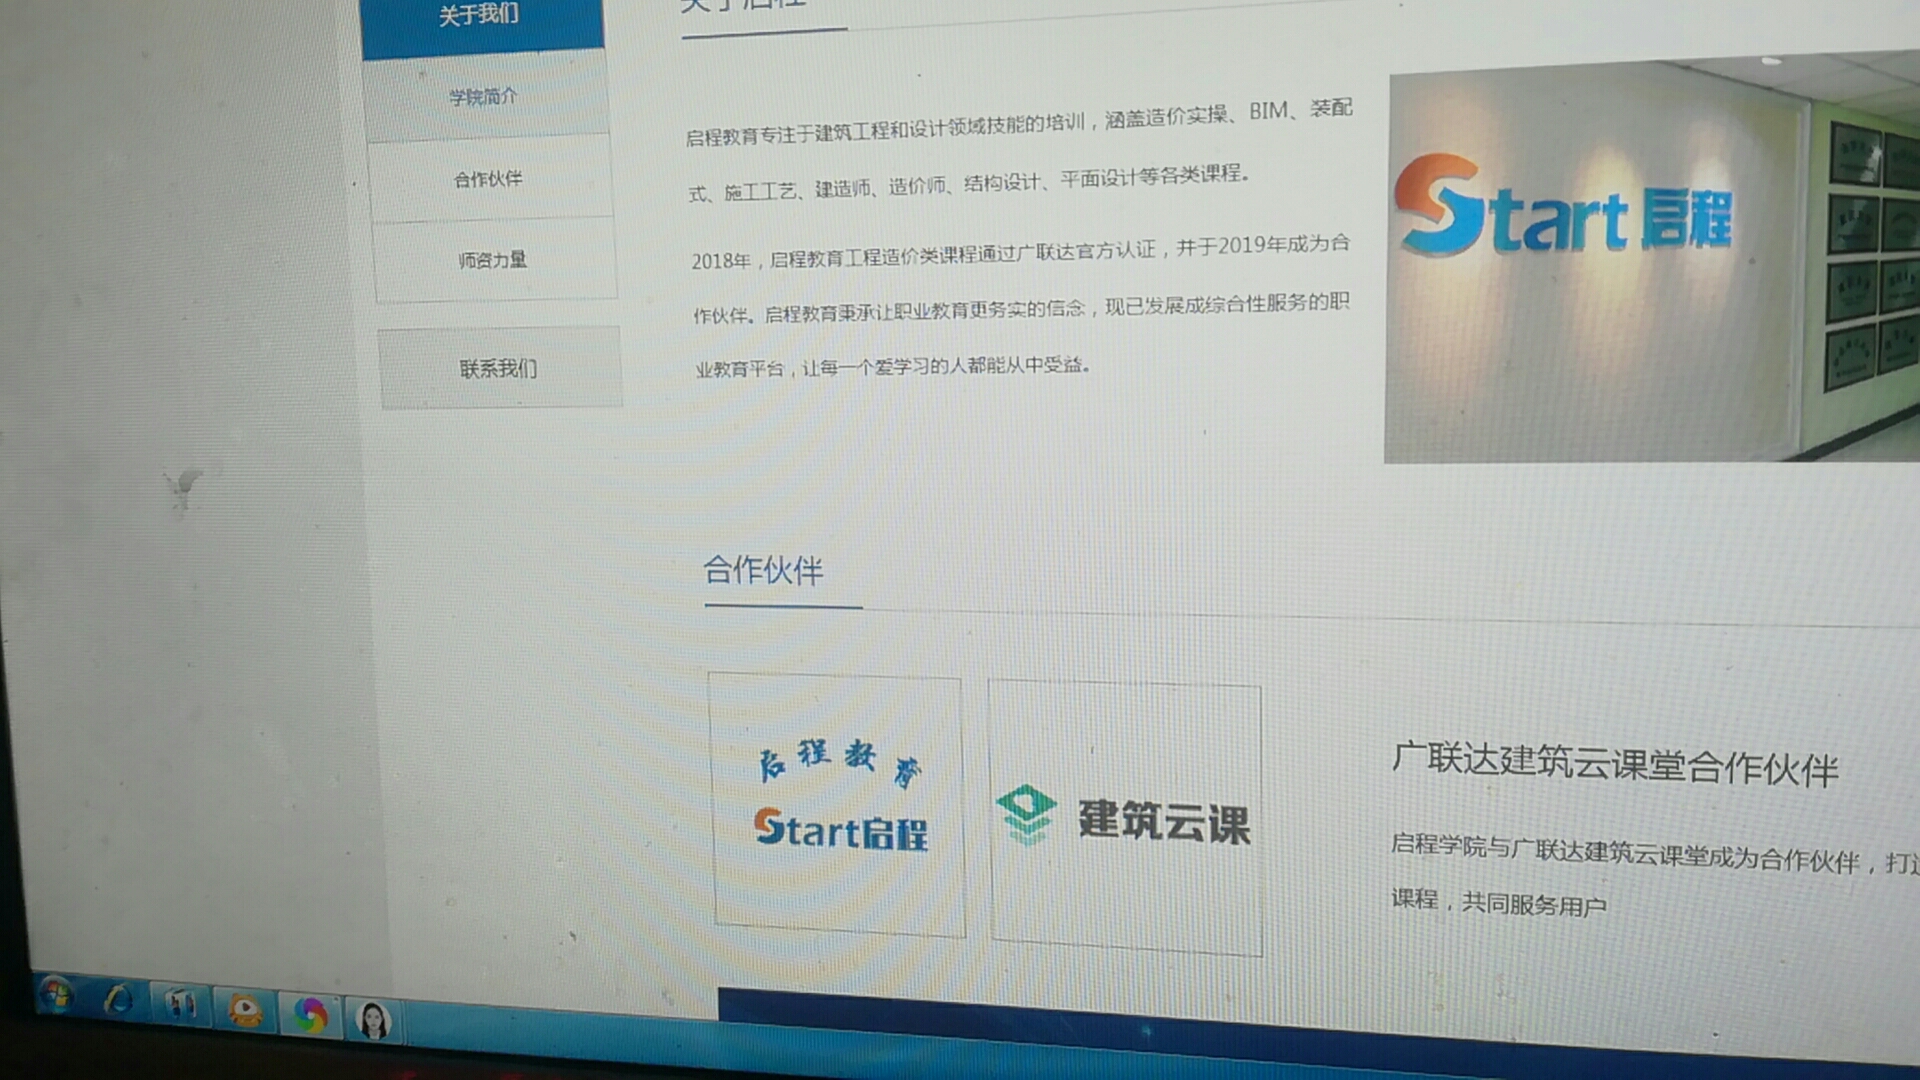Click the text 课程，共同服务用户
The image size is (1920, 1080).
1498,902
